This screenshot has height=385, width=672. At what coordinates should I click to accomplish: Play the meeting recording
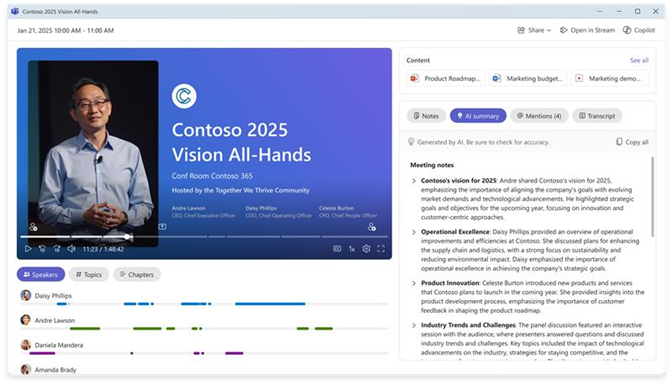point(28,249)
